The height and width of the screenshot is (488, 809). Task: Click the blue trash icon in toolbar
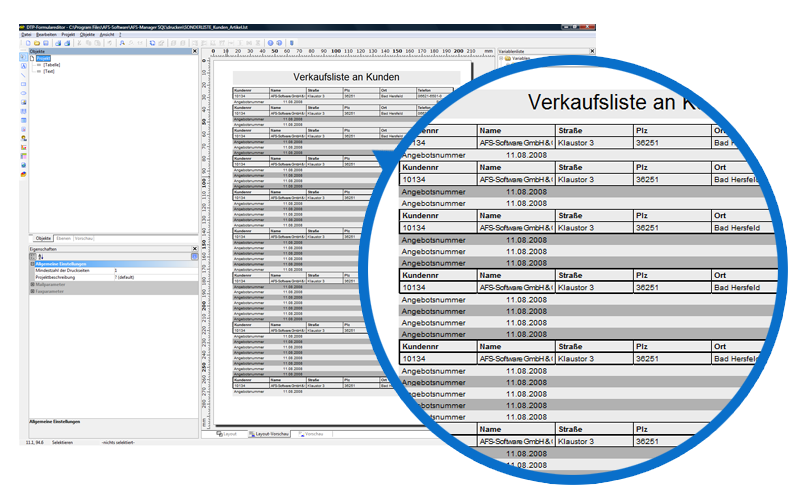click(292, 43)
